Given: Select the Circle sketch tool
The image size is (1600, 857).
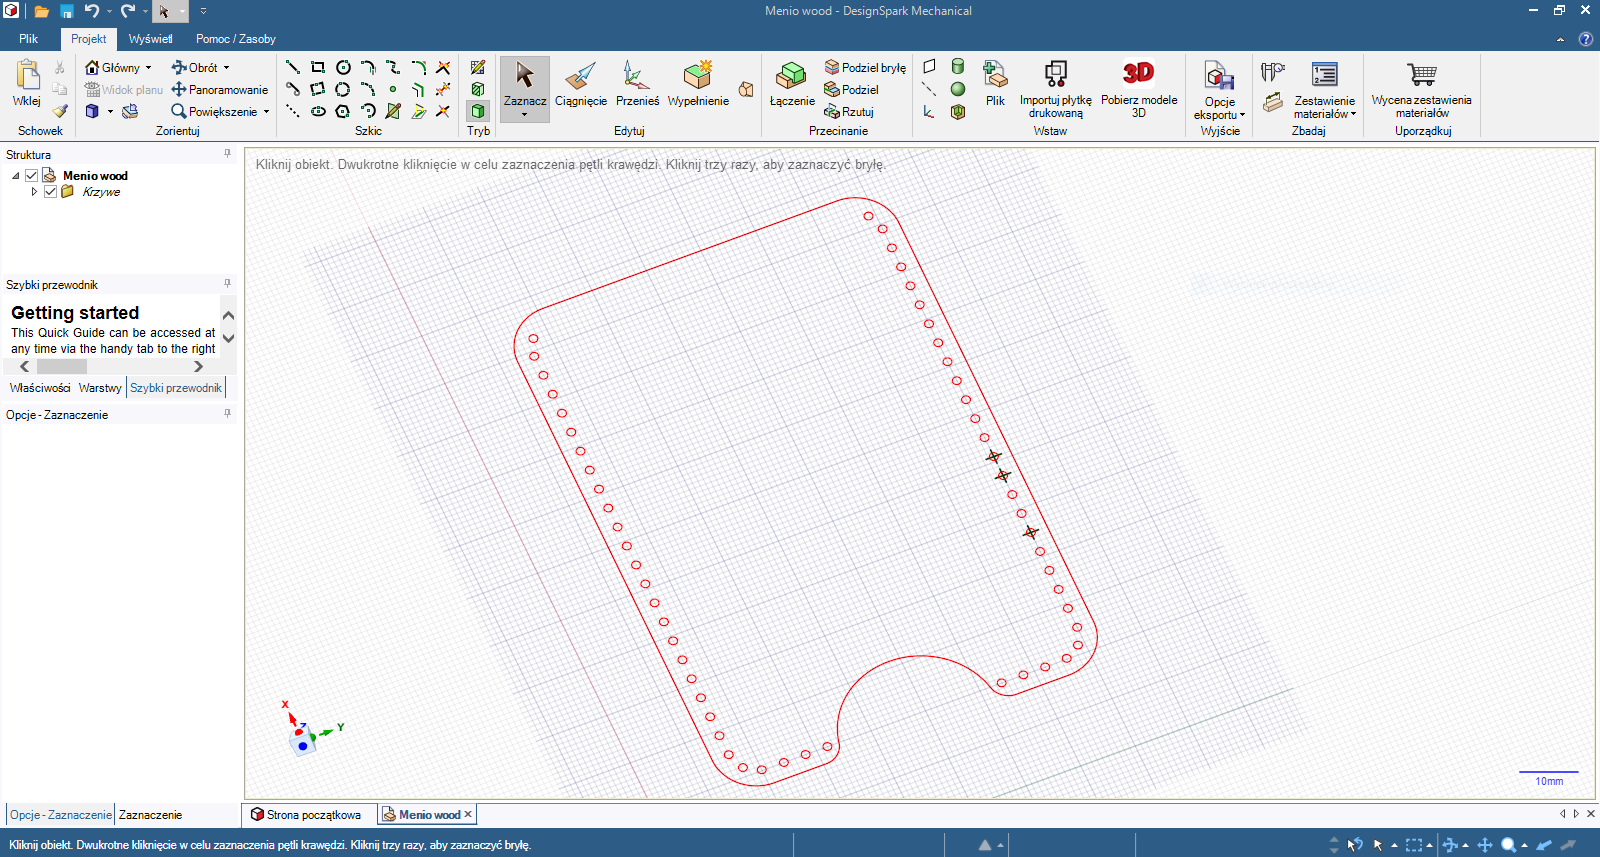Looking at the screenshot, I should (343, 67).
